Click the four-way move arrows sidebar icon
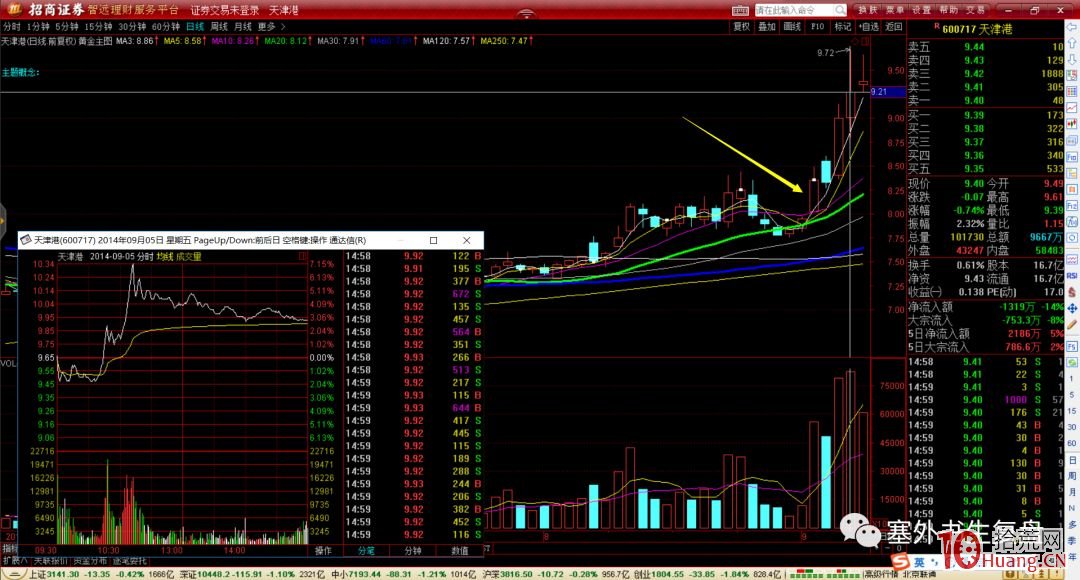The width and height of the screenshot is (1080, 580). coord(1072,308)
